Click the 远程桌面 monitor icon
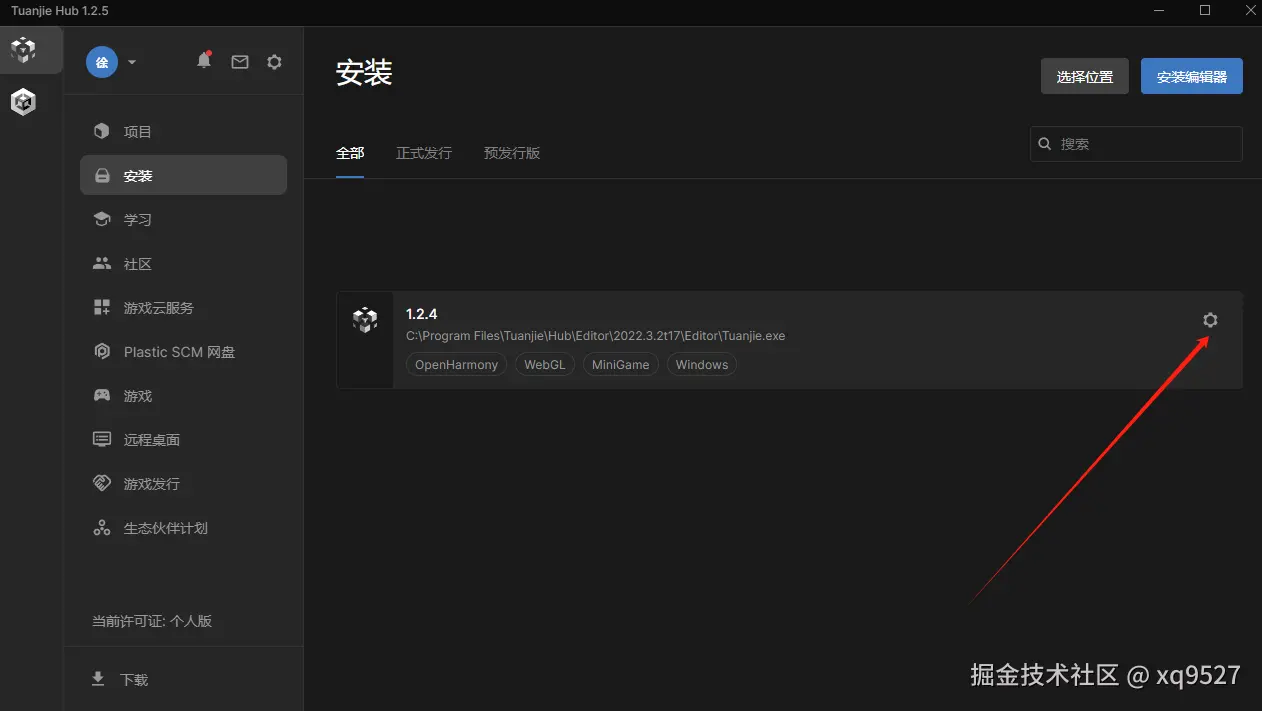The image size is (1262, 711). tap(101, 439)
